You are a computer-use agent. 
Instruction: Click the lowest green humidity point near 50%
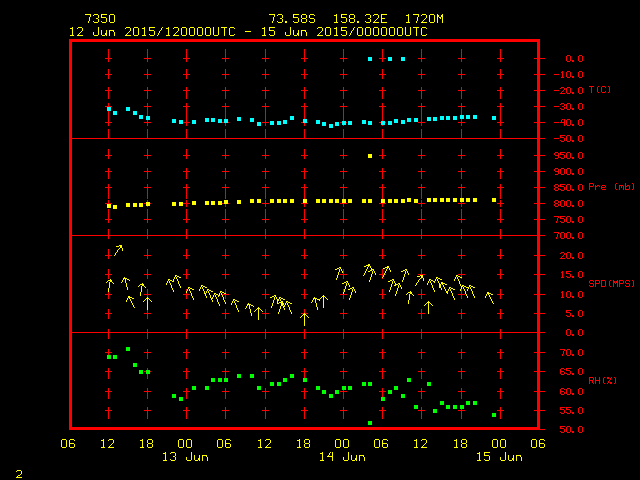coord(370,423)
